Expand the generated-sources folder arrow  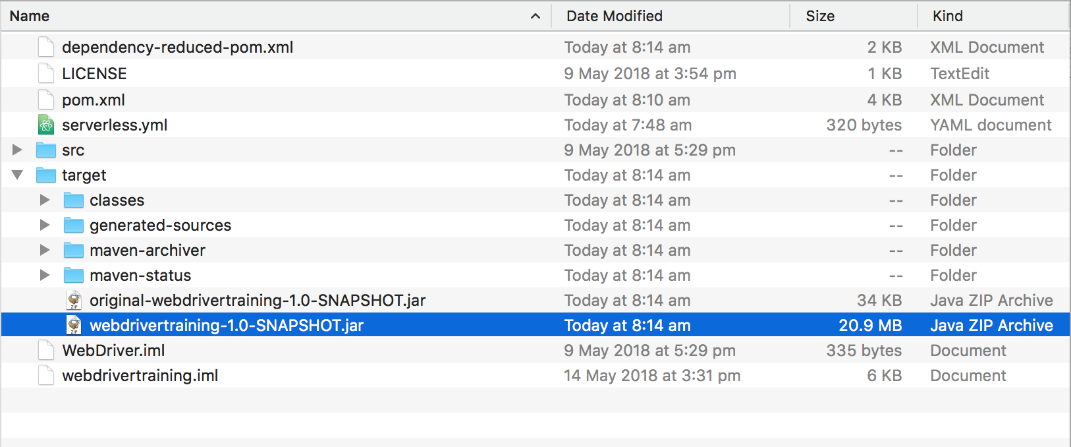[x=44, y=225]
